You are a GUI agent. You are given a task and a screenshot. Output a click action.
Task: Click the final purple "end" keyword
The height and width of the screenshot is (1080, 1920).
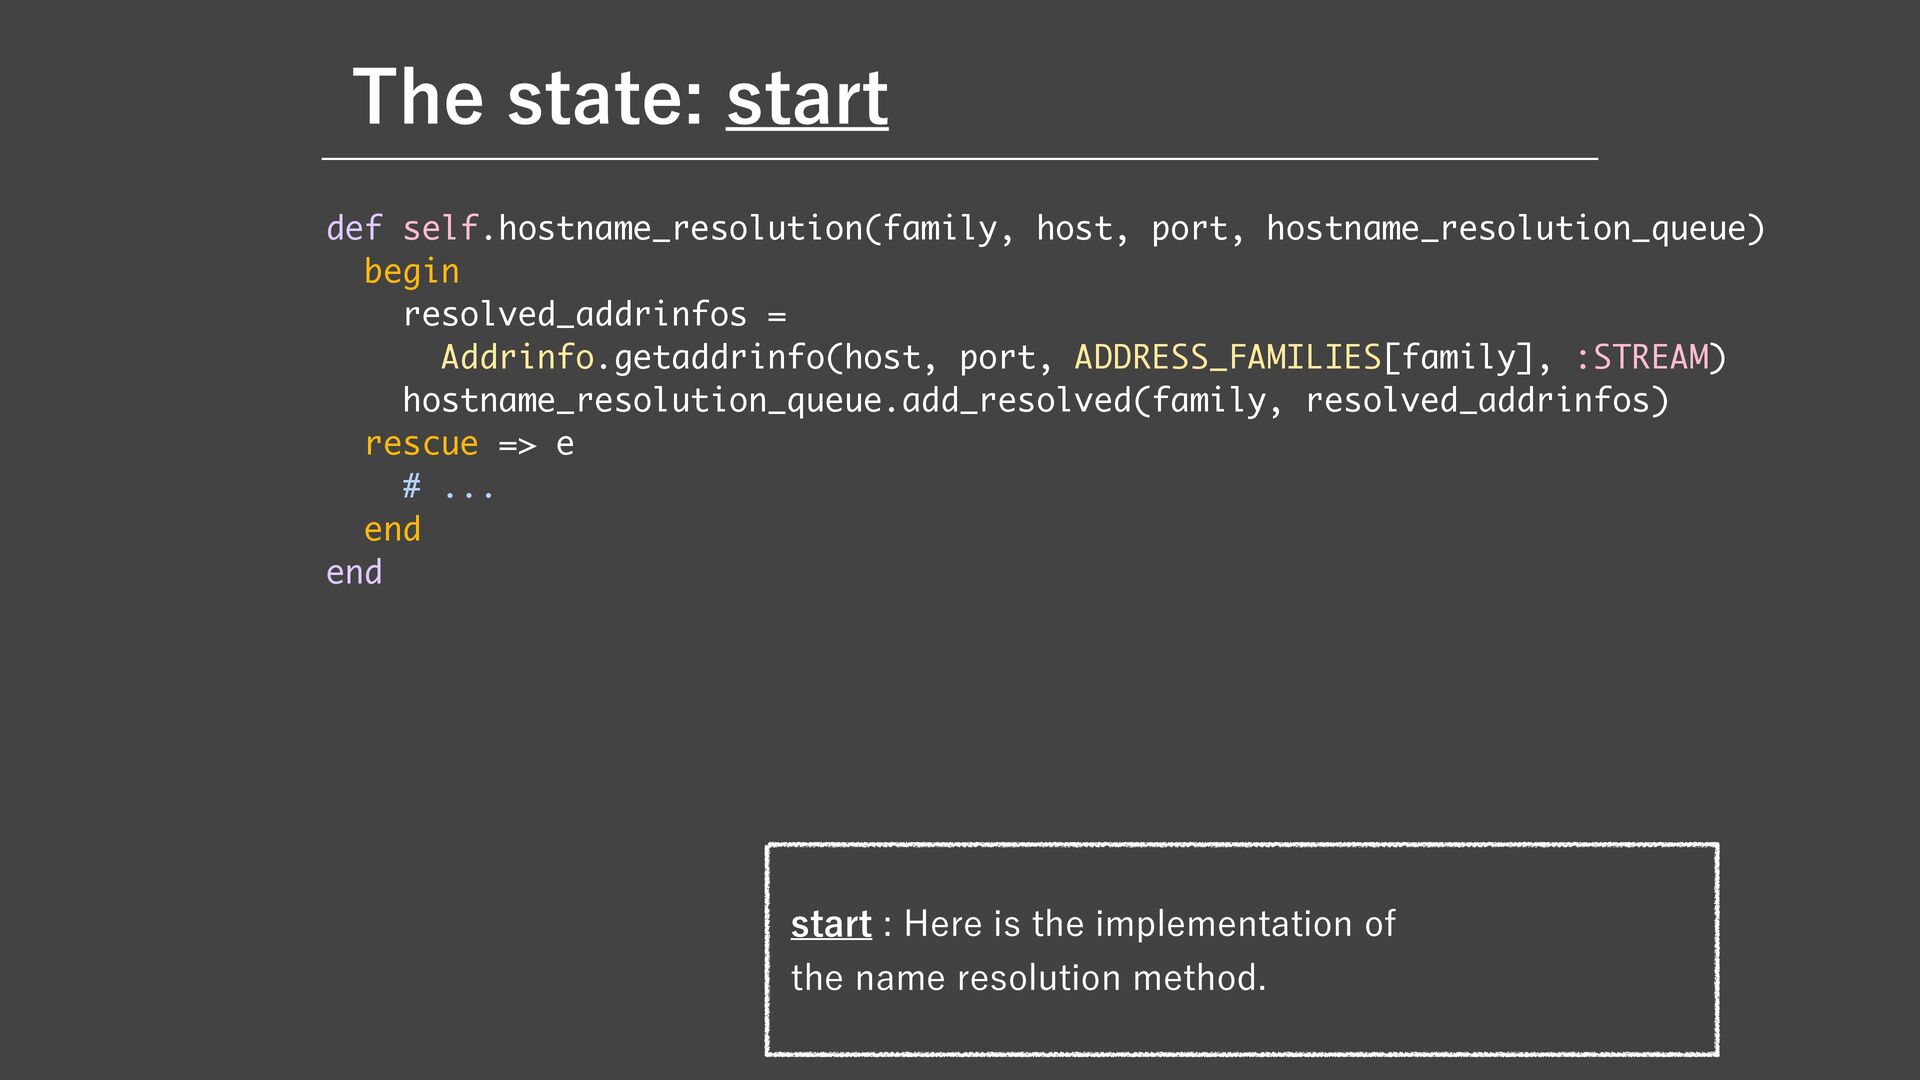pyautogui.click(x=354, y=573)
